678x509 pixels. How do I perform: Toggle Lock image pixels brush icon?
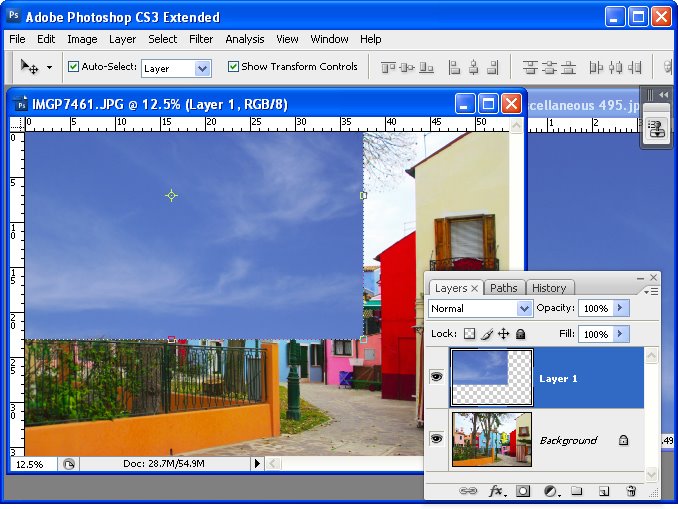pos(487,334)
